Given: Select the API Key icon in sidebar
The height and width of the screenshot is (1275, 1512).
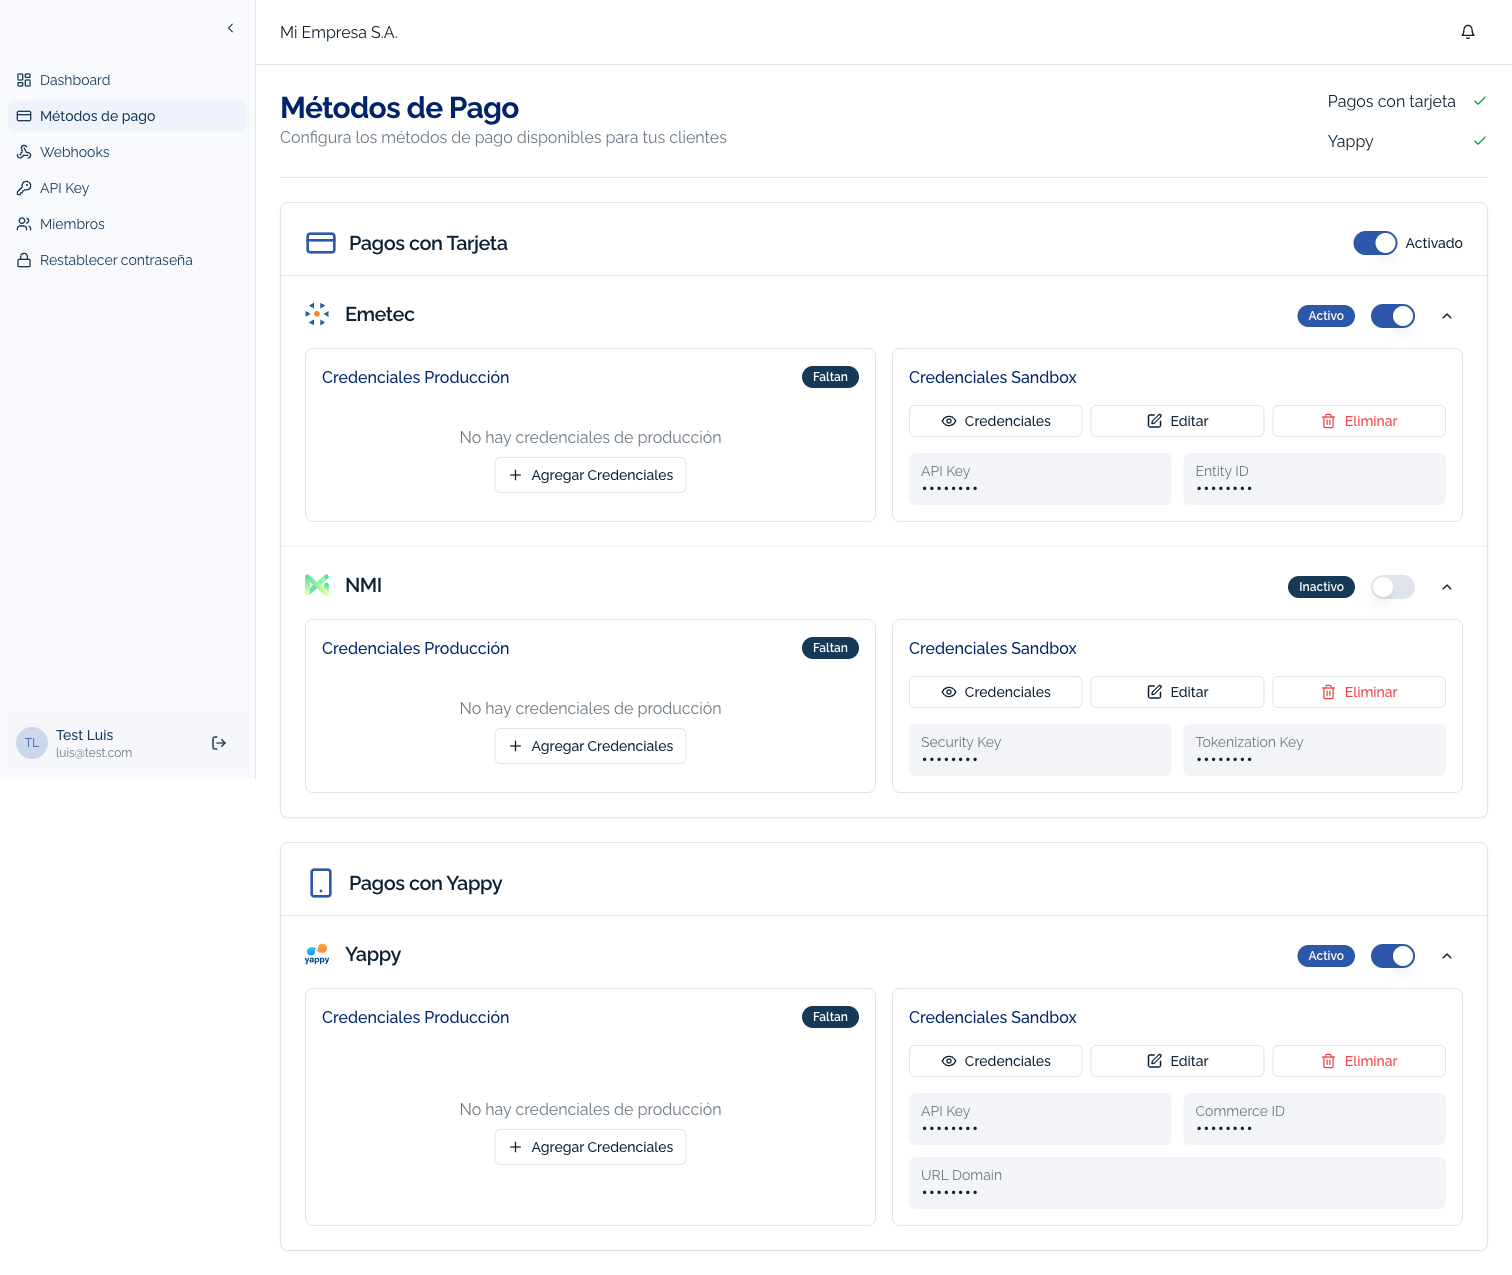Looking at the screenshot, I should [x=24, y=188].
